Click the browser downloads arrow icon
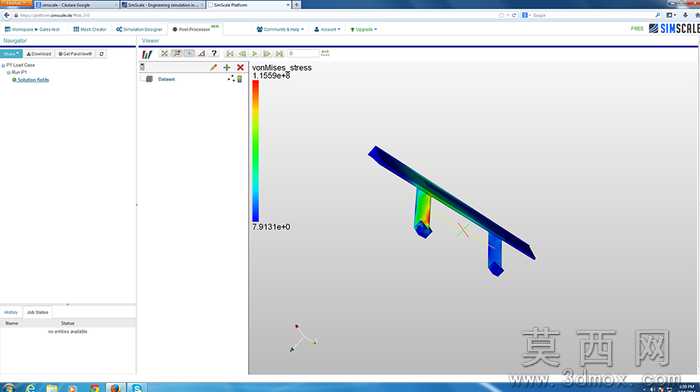The height and width of the screenshot is (392, 700). [x=685, y=15]
